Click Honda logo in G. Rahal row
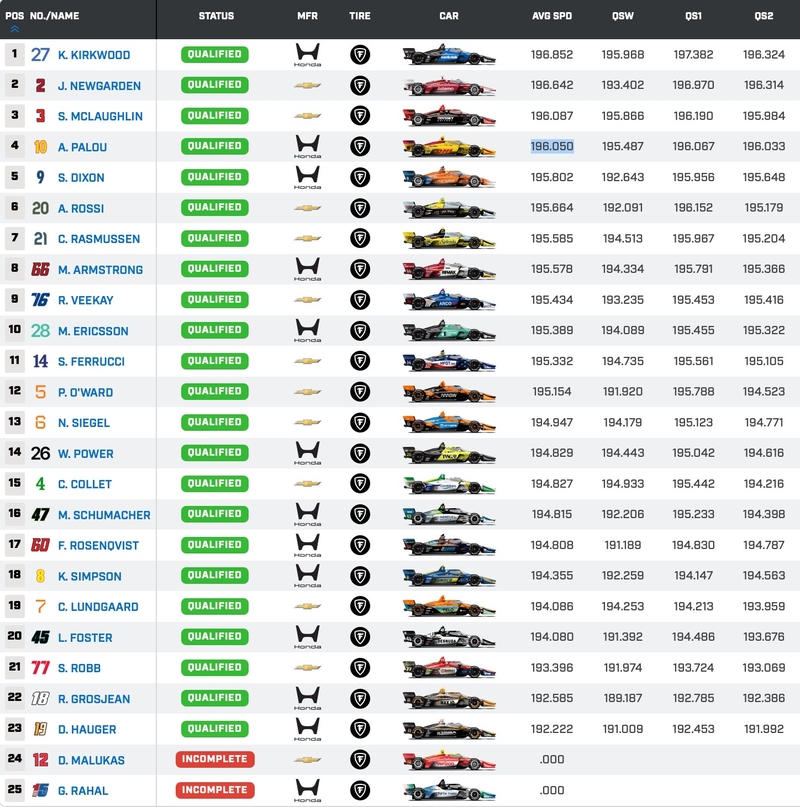The height and width of the screenshot is (807, 800). [x=307, y=790]
